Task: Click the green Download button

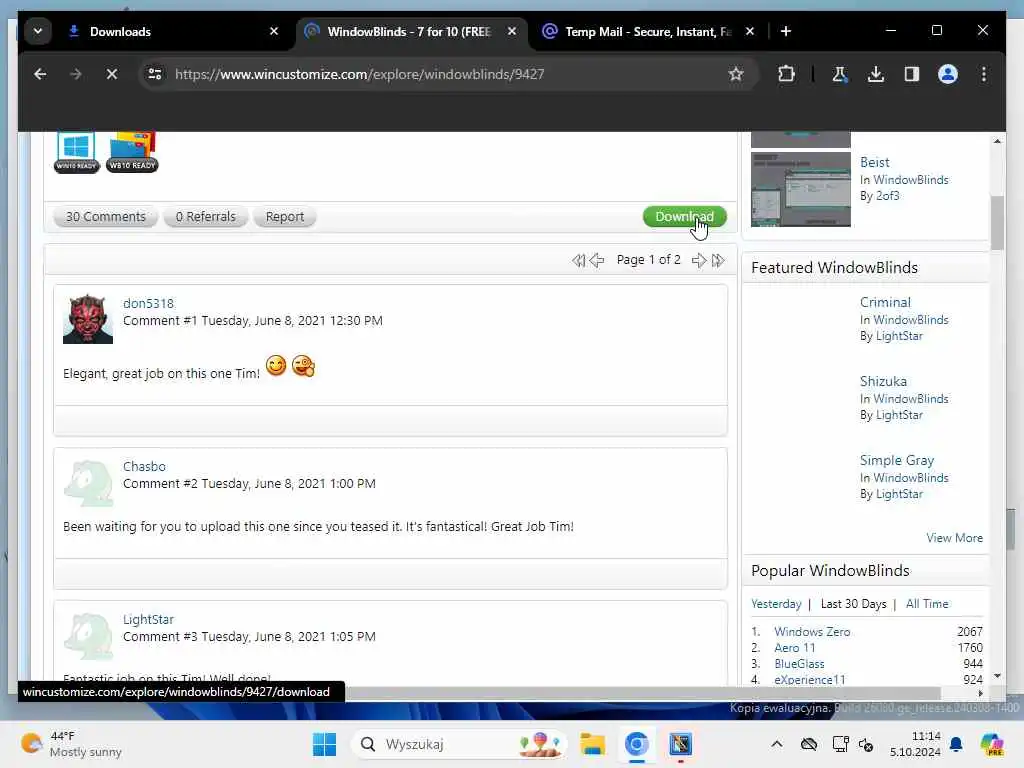Action: [684, 217]
